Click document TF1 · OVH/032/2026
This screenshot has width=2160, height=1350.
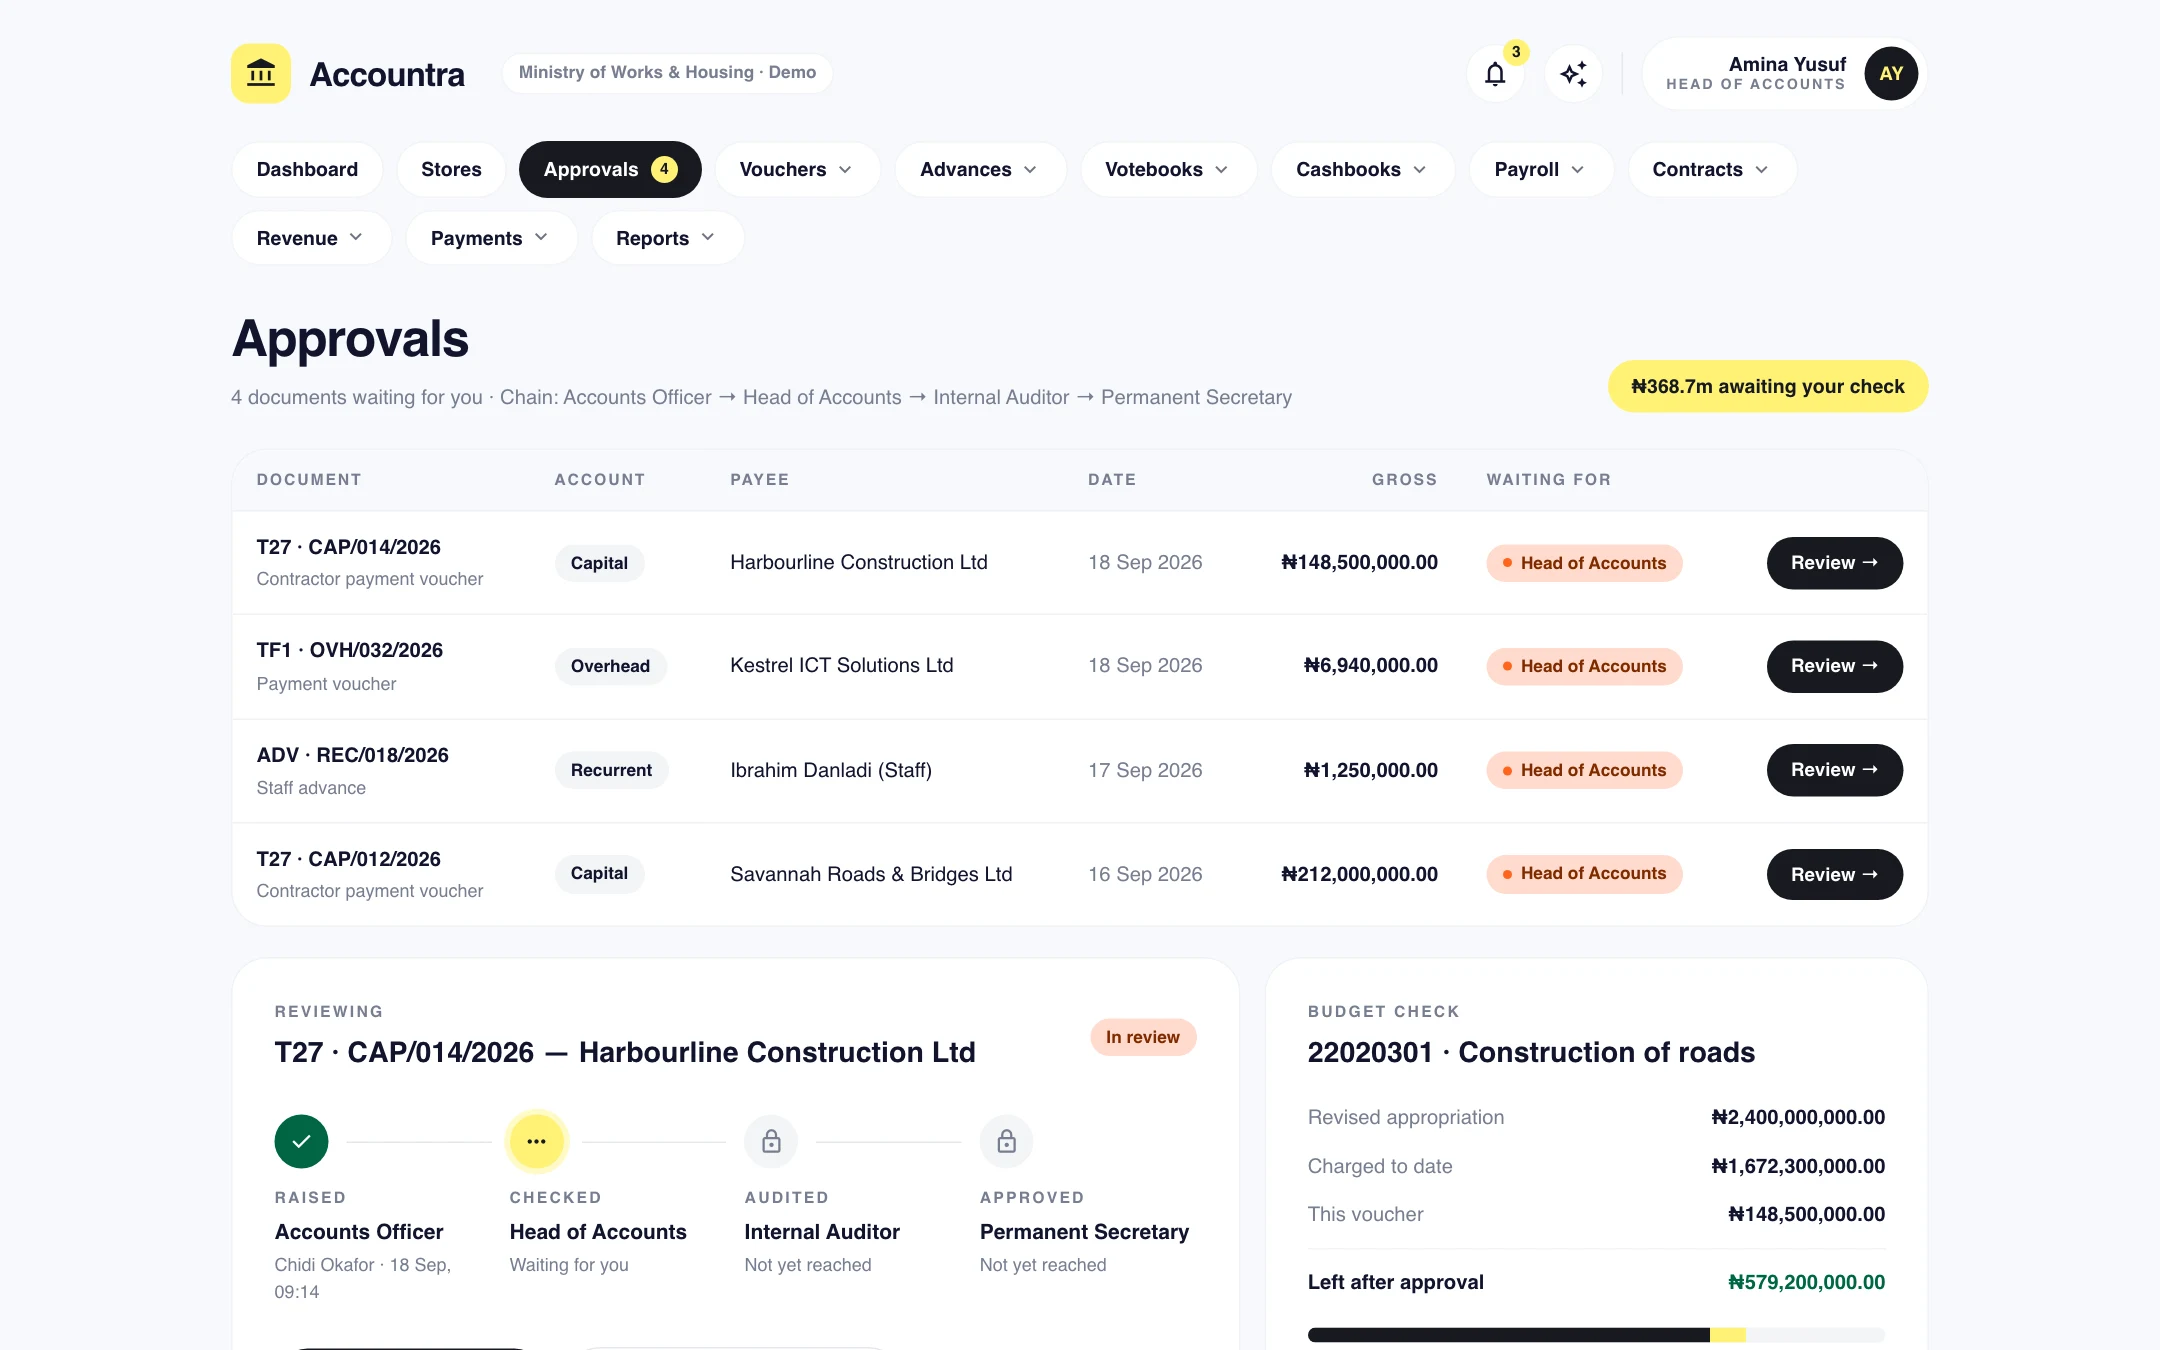click(349, 650)
